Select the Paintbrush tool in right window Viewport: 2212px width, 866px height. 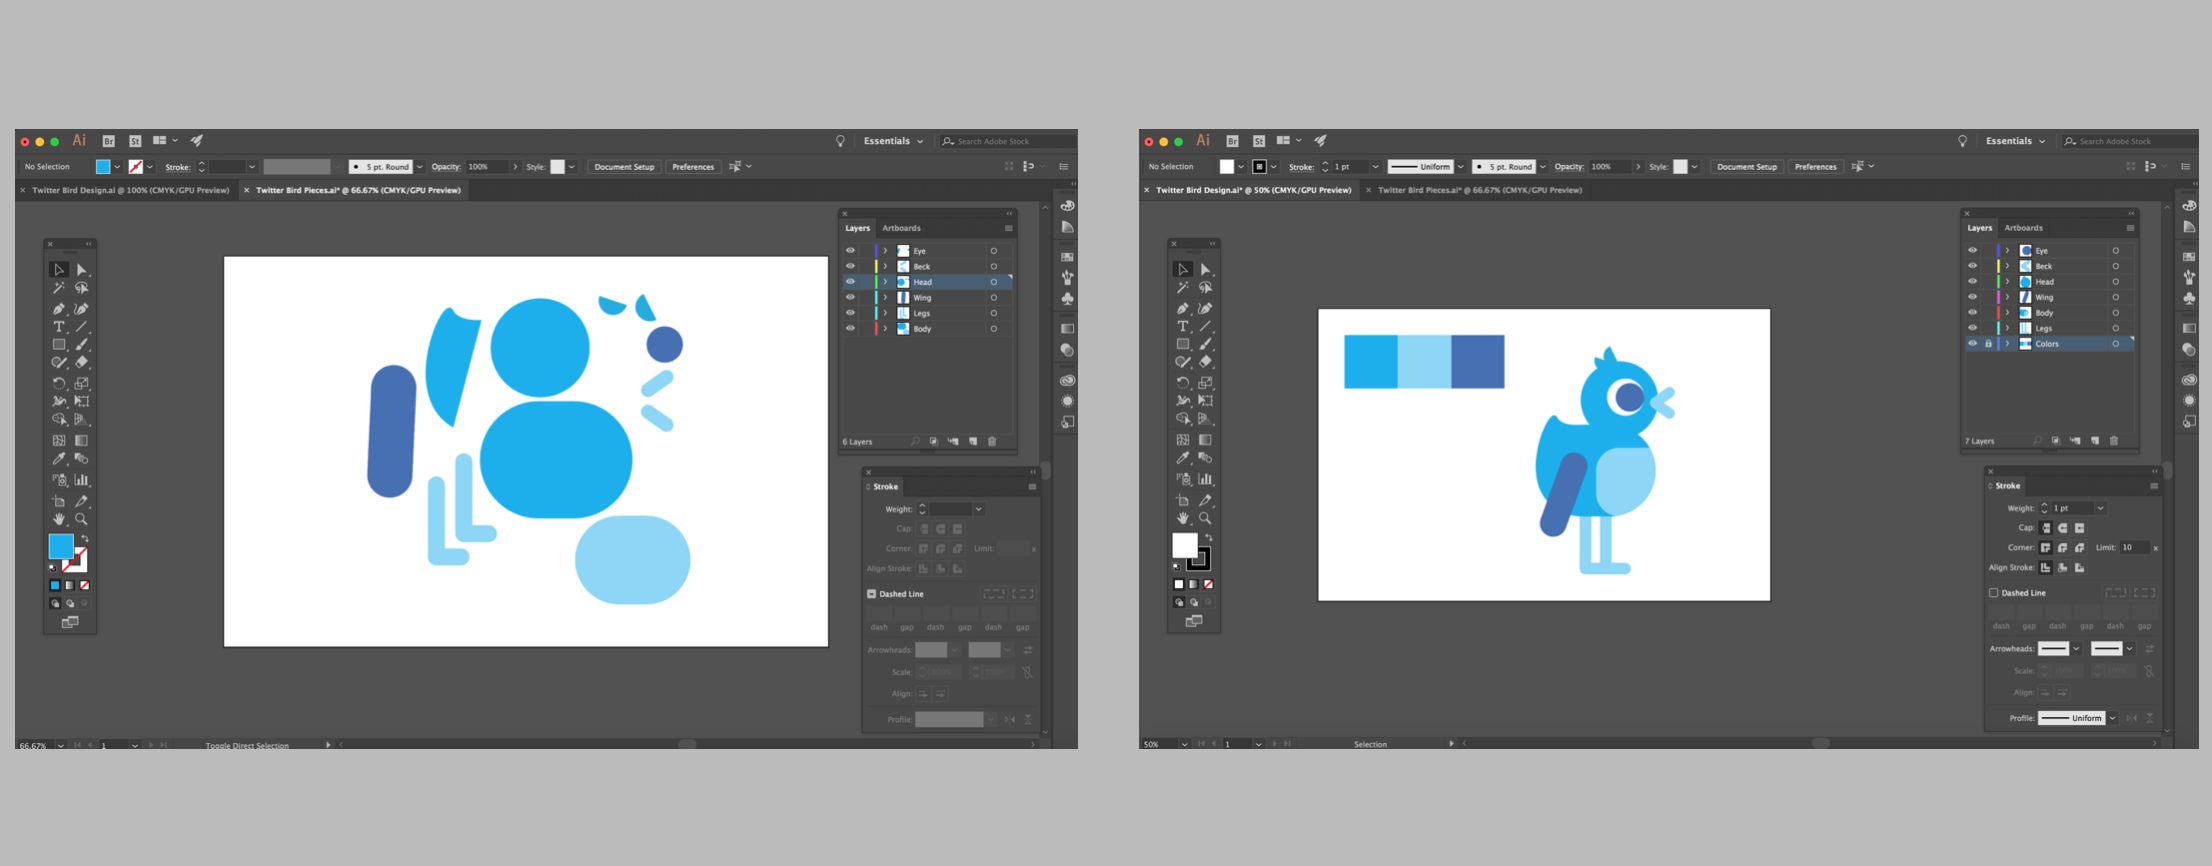click(x=1206, y=344)
